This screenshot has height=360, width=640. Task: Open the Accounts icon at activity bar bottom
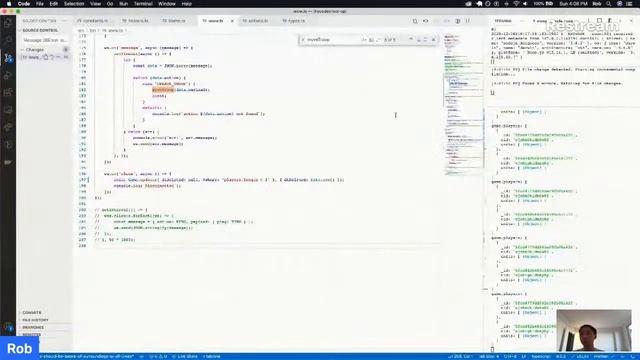pos(8,327)
